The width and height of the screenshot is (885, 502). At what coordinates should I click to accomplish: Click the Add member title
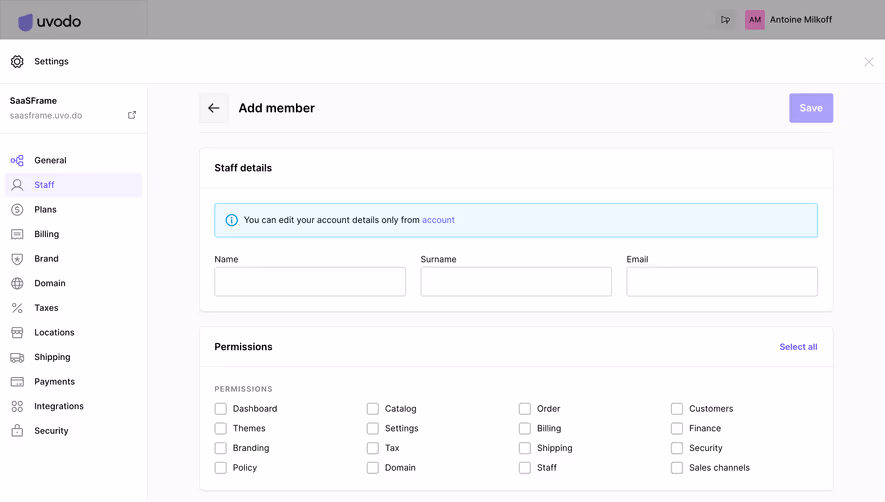click(x=277, y=108)
